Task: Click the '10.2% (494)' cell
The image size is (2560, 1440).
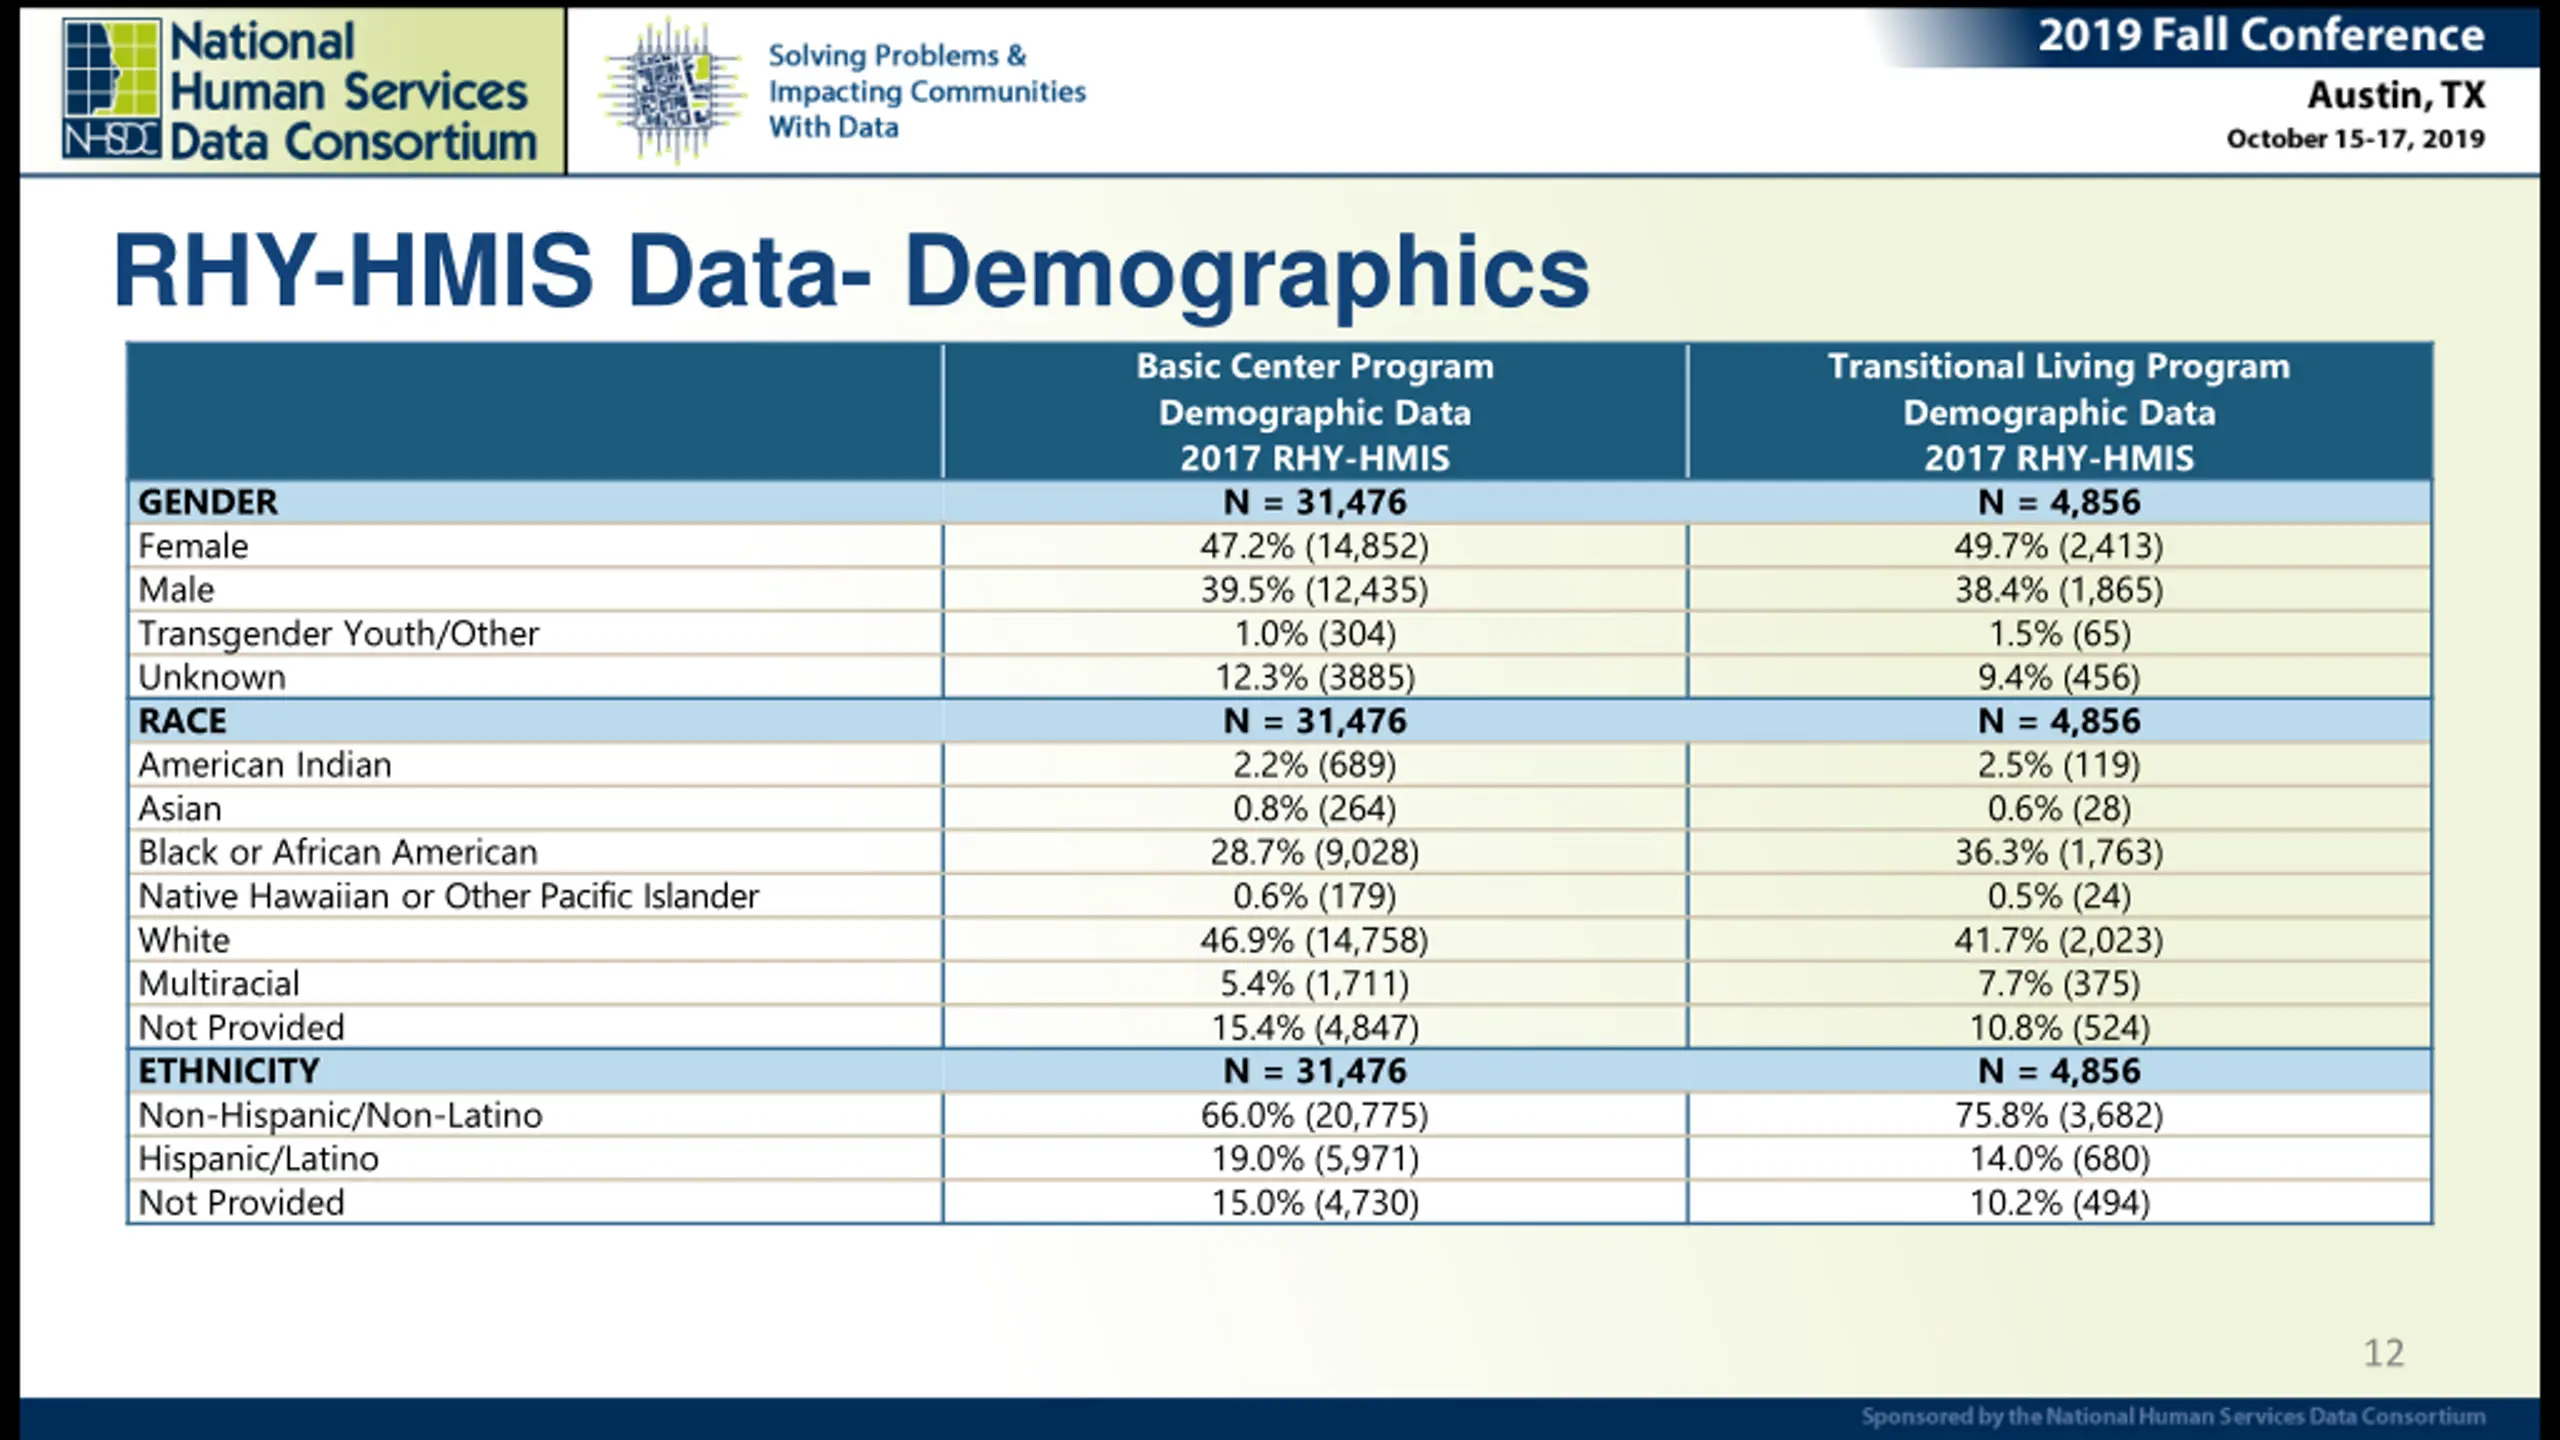Action: pos(2059,1203)
